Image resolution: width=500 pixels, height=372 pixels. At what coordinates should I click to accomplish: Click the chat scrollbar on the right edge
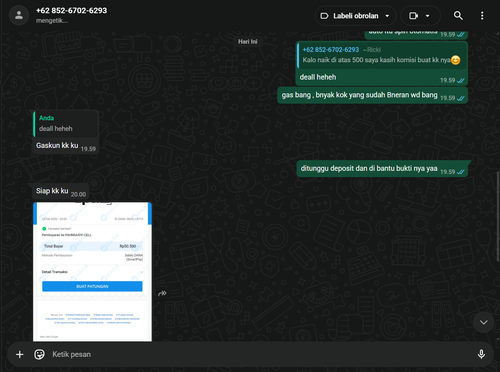(x=498, y=217)
